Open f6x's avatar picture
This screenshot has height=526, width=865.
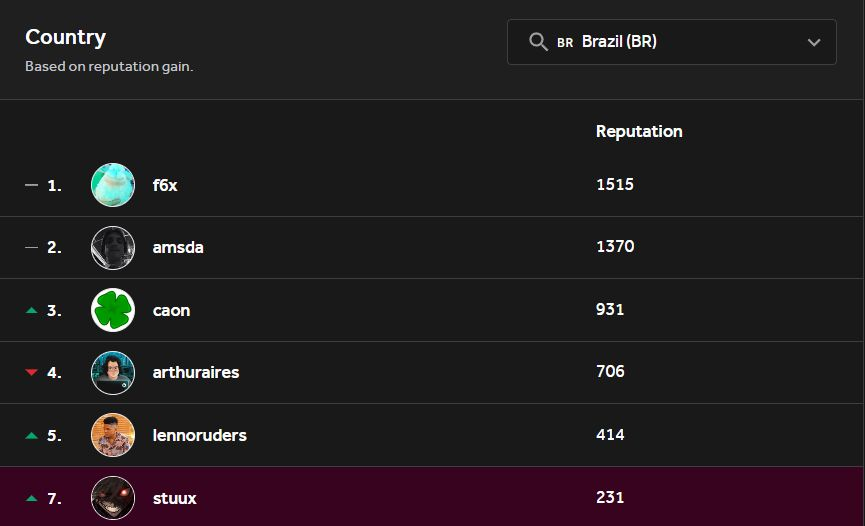(x=113, y=185)
